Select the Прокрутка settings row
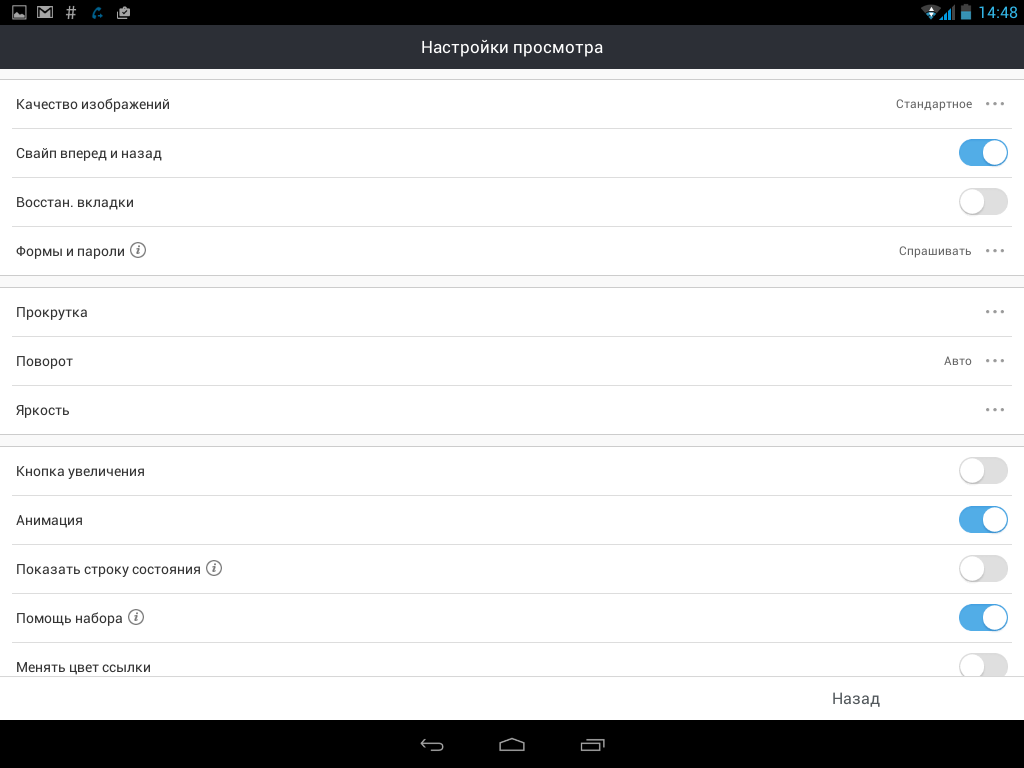The image size is (1024, 768). click(x=512, y=312)
